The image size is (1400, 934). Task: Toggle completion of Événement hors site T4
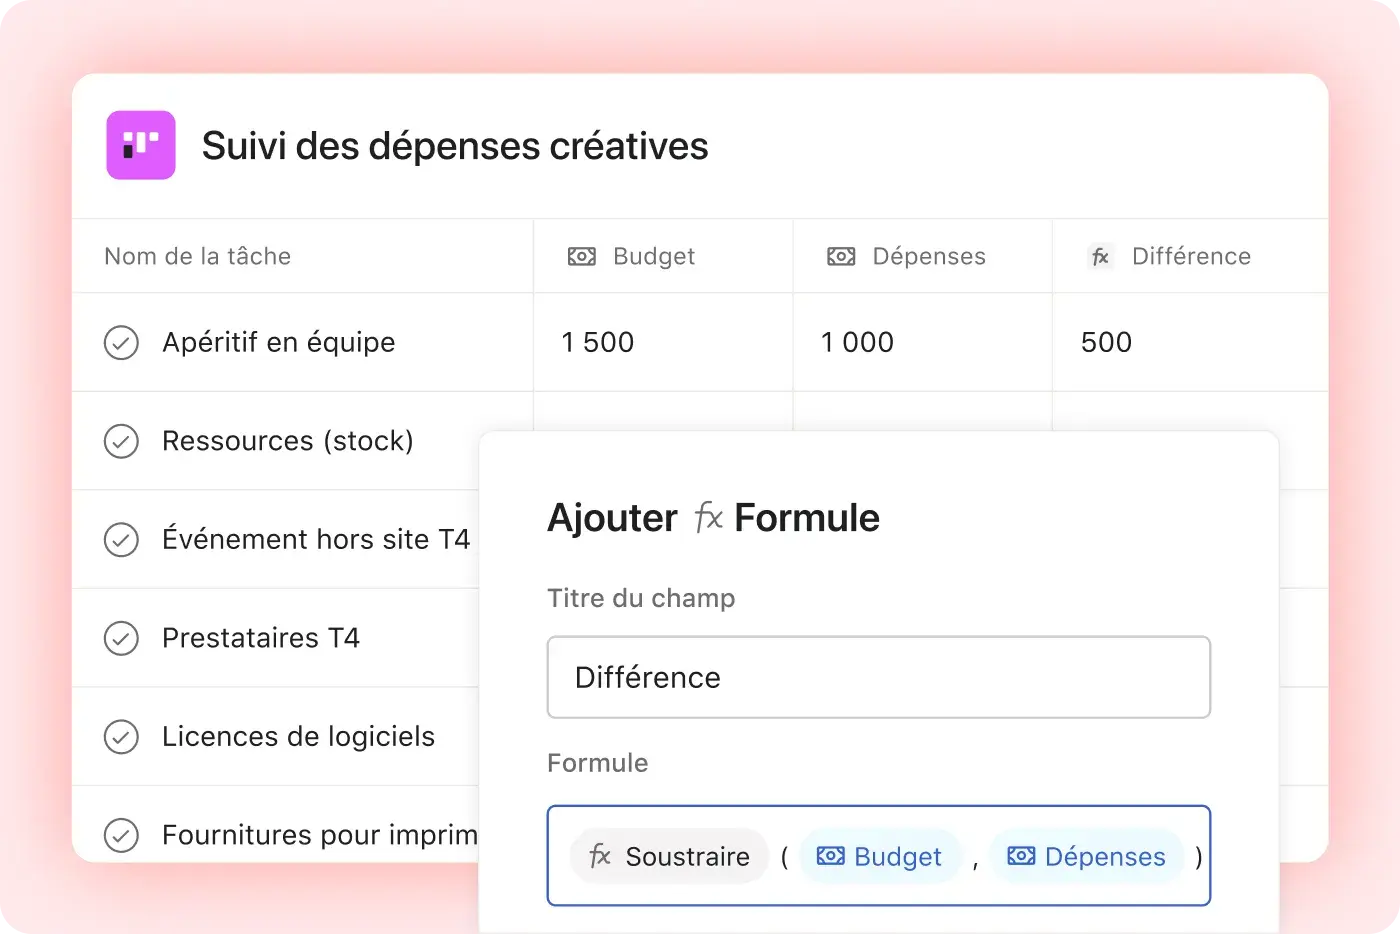pos(121,540)
